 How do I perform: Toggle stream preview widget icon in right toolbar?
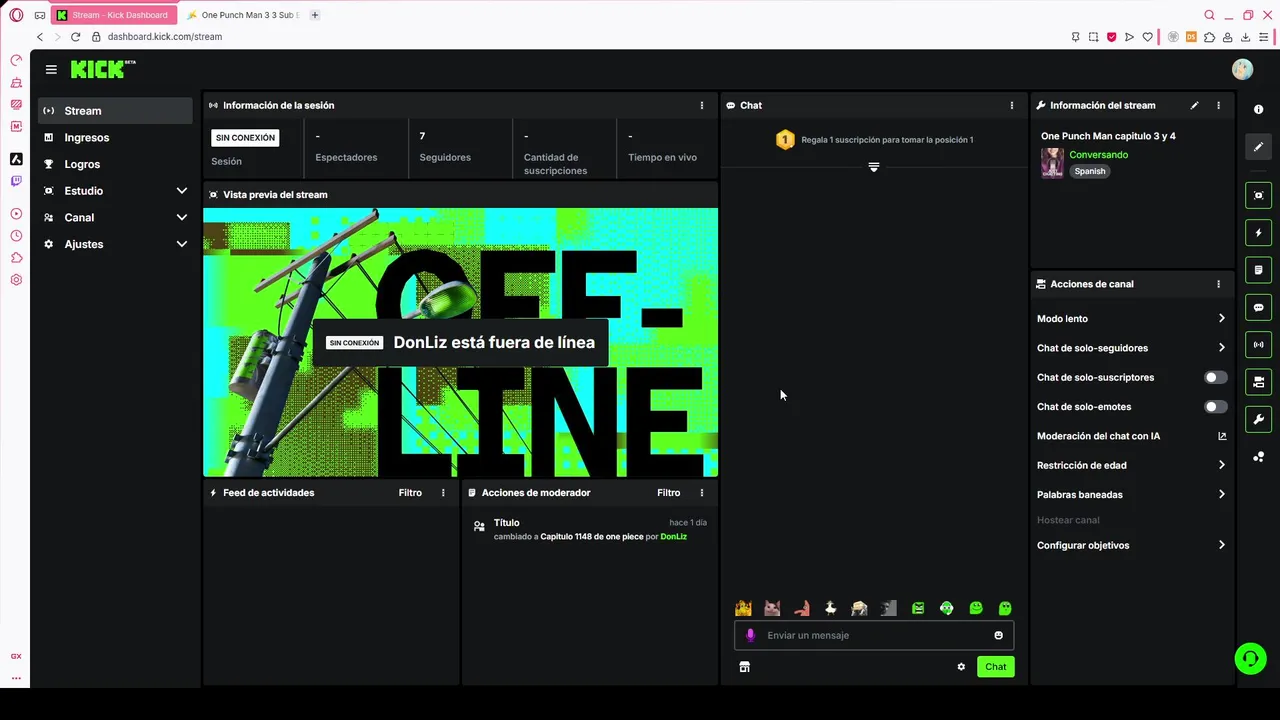tap(1258, 195)
